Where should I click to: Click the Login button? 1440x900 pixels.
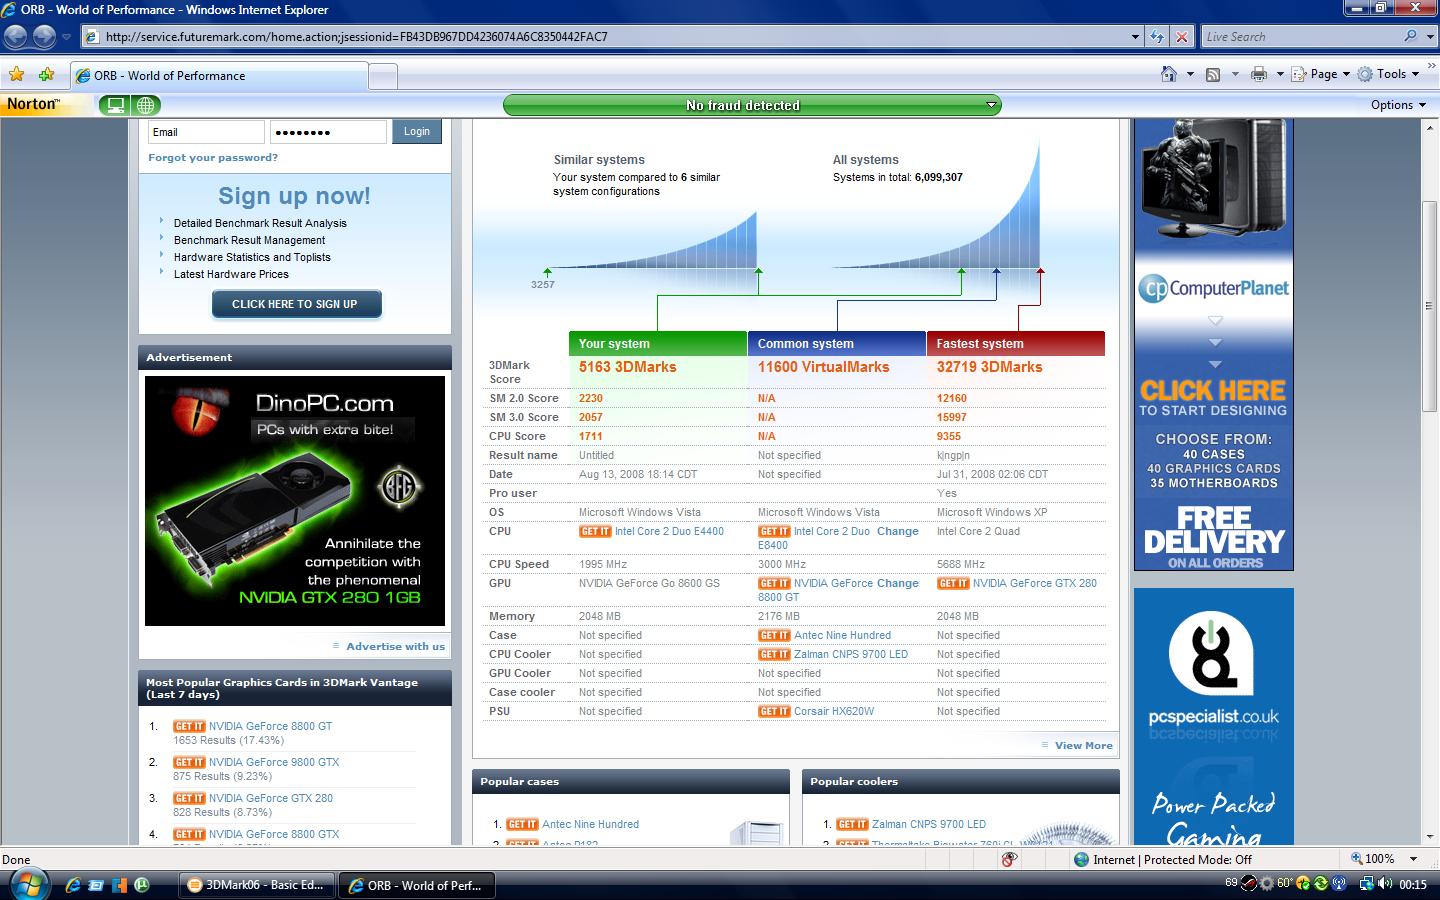417,132
